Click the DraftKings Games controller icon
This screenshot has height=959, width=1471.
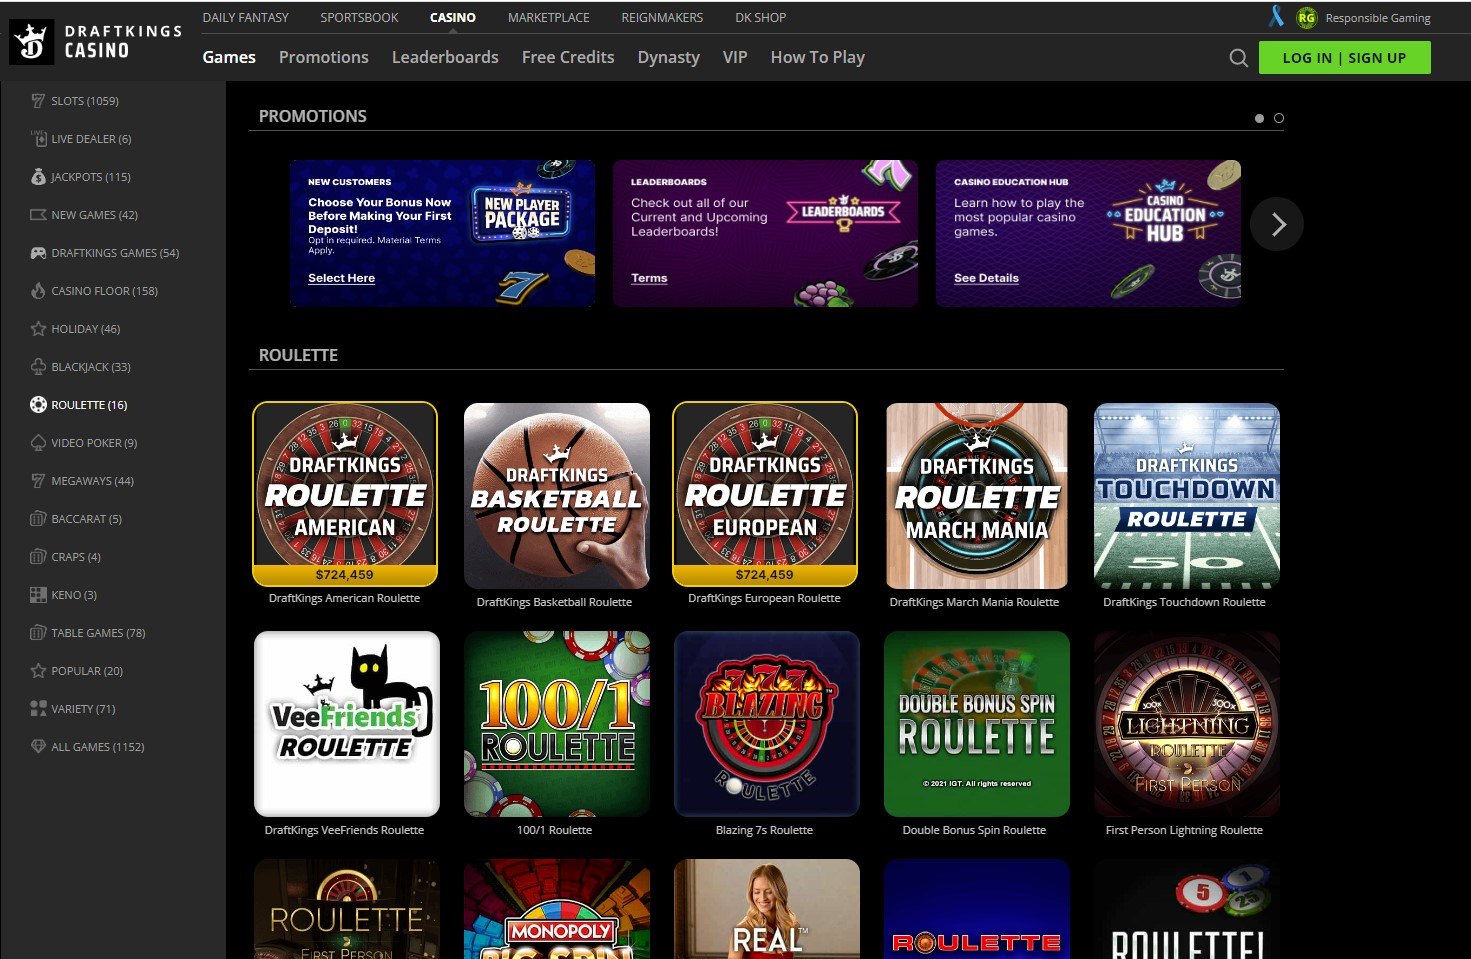(38, 253)
